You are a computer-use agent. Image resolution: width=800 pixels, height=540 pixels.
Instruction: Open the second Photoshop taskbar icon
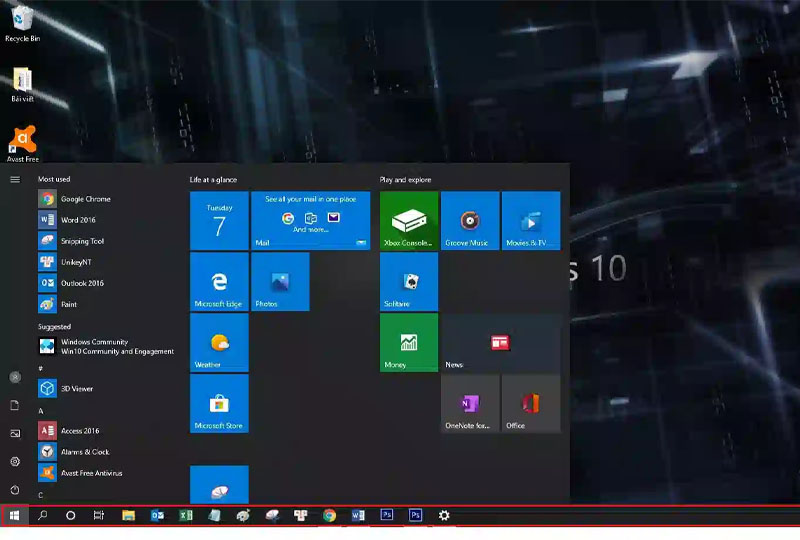click(415, 515)
